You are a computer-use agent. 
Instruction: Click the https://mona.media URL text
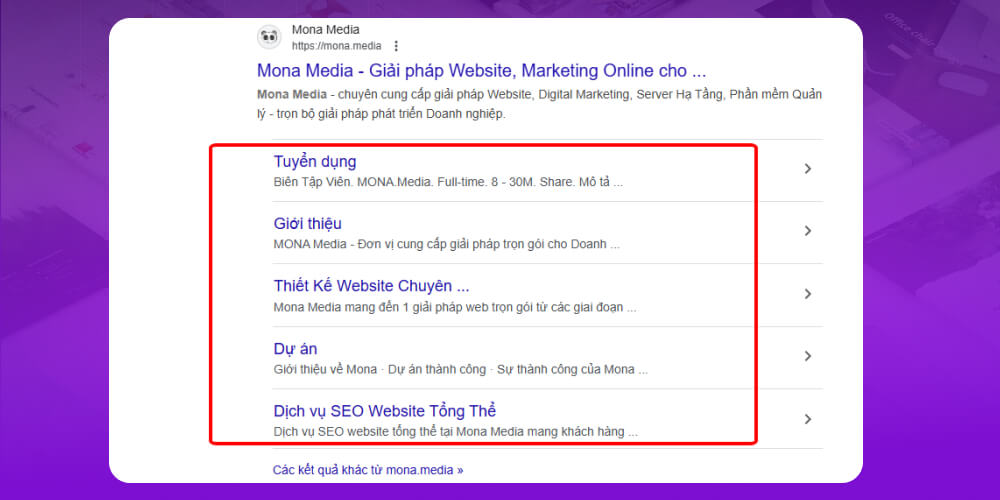(337, 46)
